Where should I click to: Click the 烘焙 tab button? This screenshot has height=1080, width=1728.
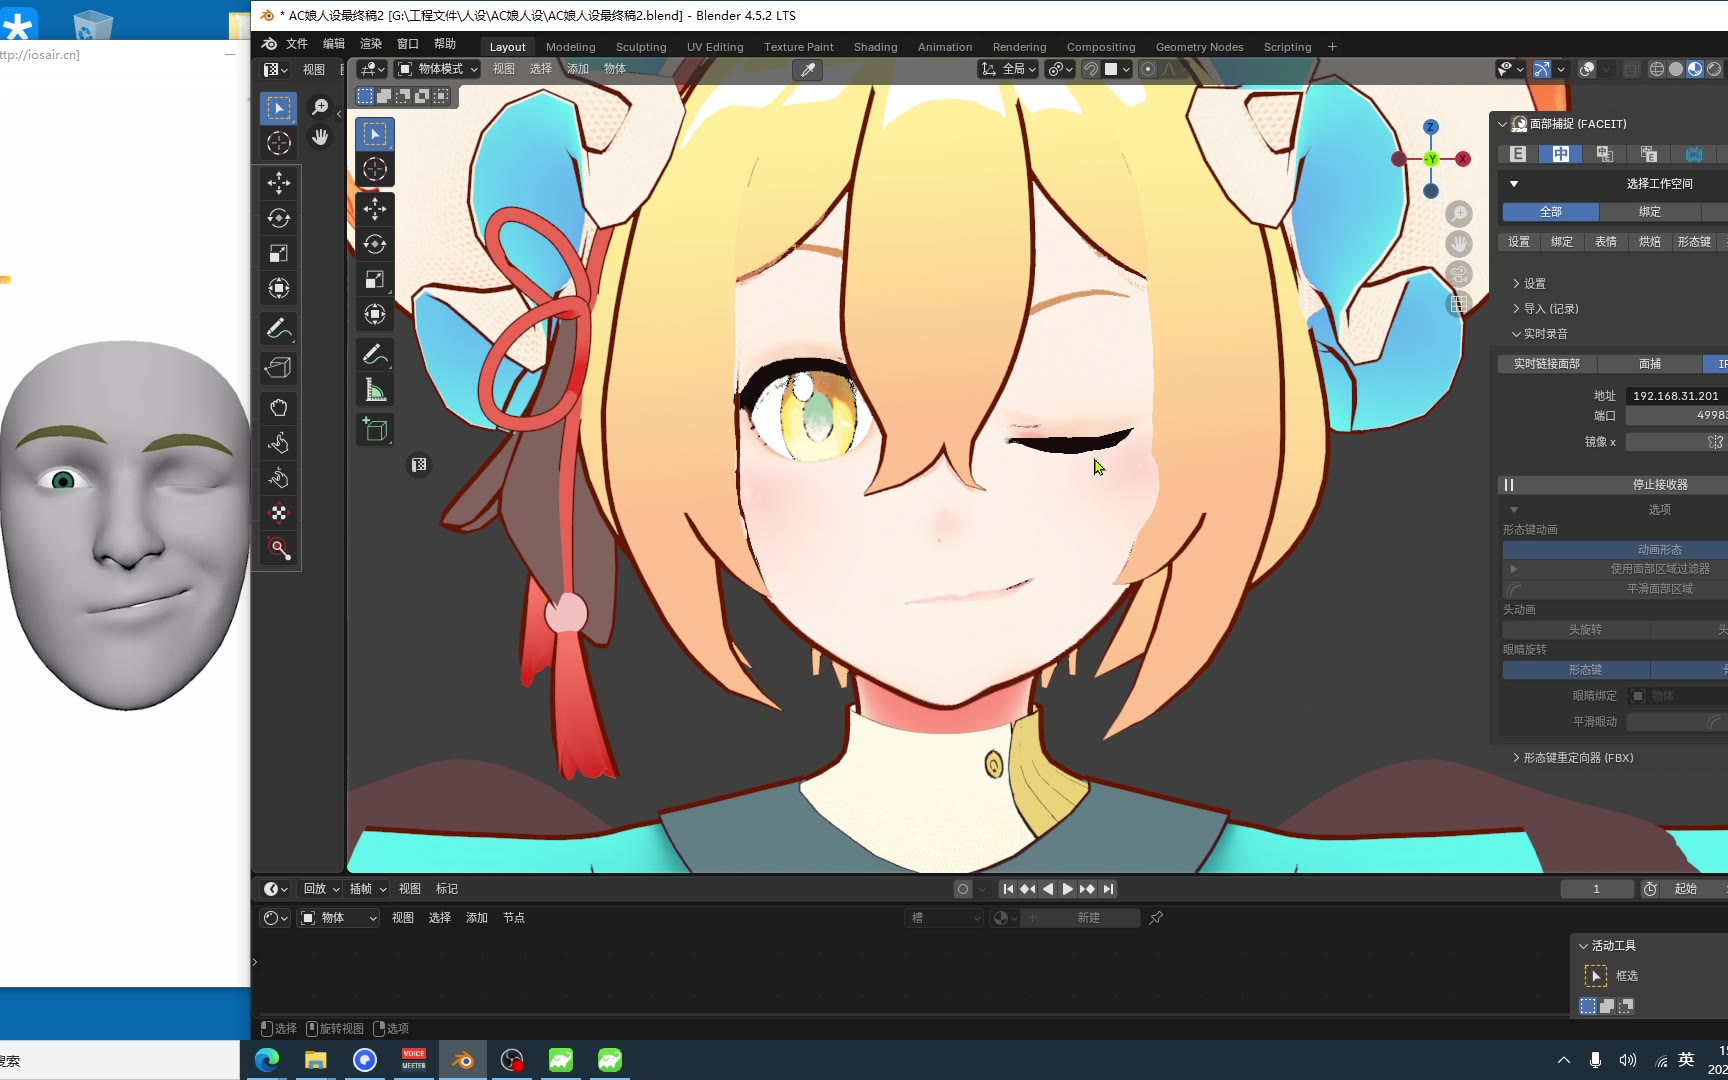[1650, 242]
